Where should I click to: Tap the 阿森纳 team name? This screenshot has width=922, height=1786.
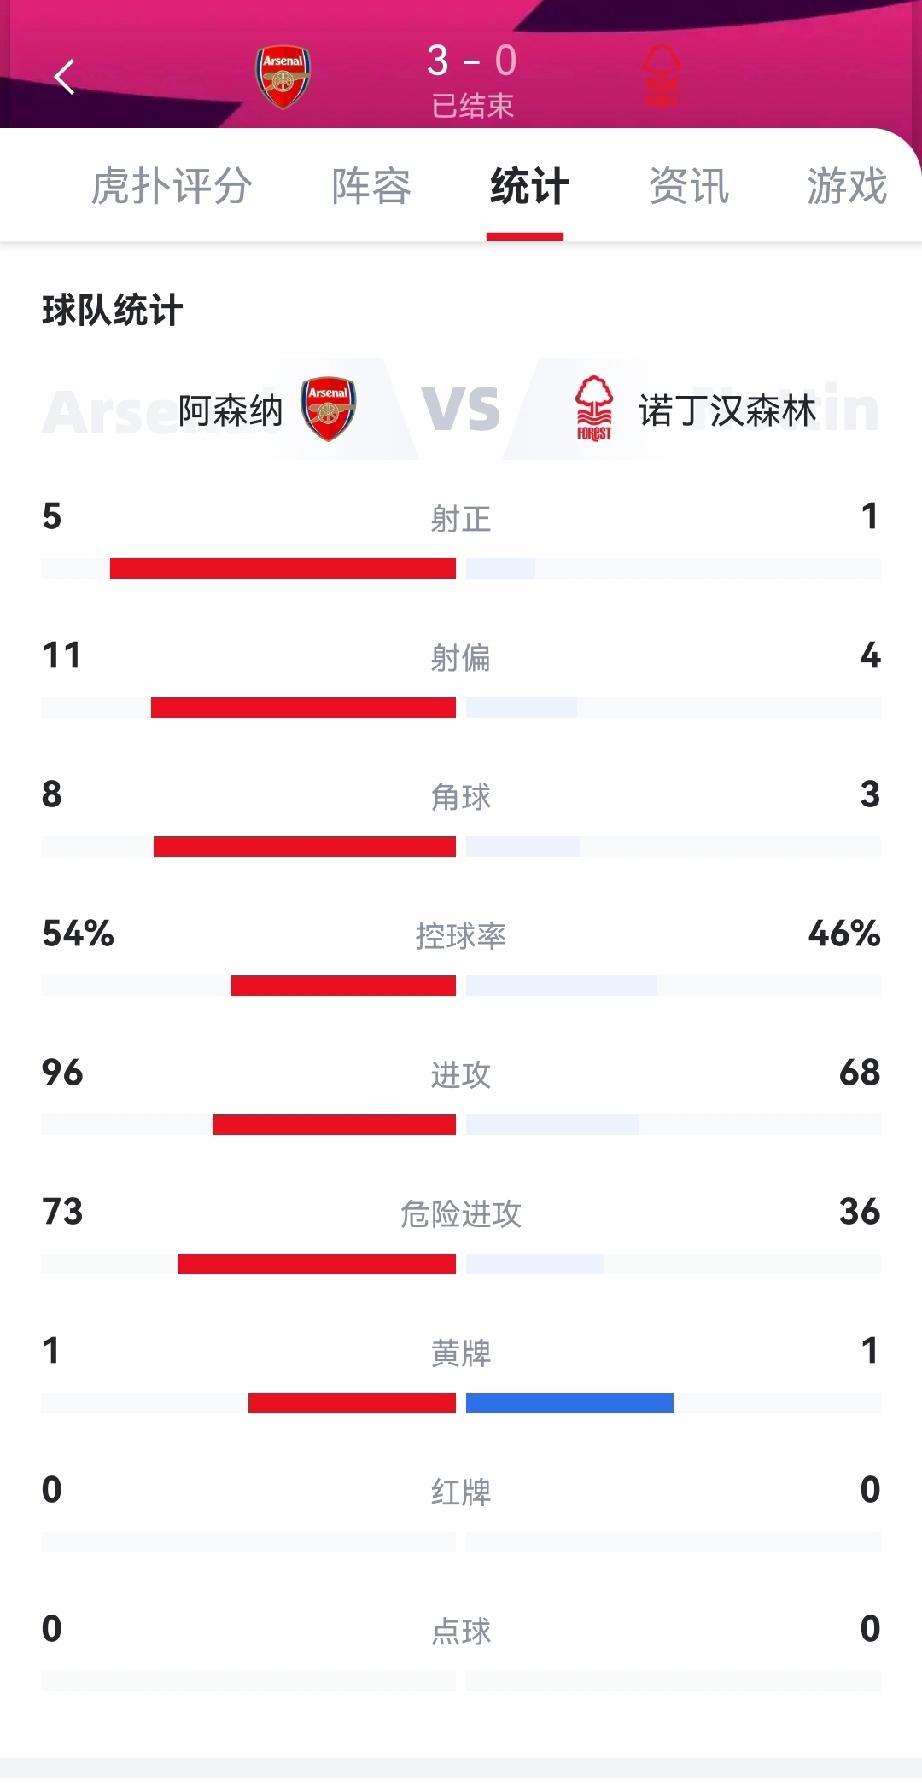[231, 411]
